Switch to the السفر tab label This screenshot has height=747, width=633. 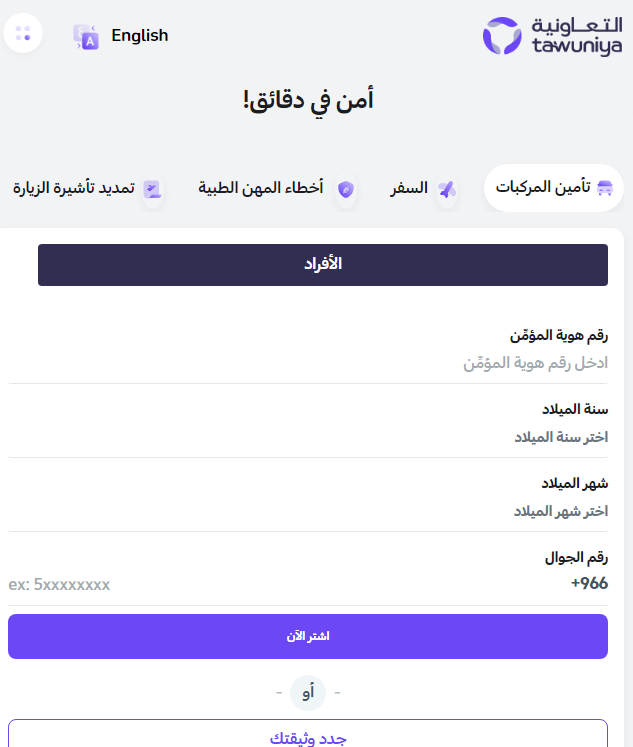(409, 188)
